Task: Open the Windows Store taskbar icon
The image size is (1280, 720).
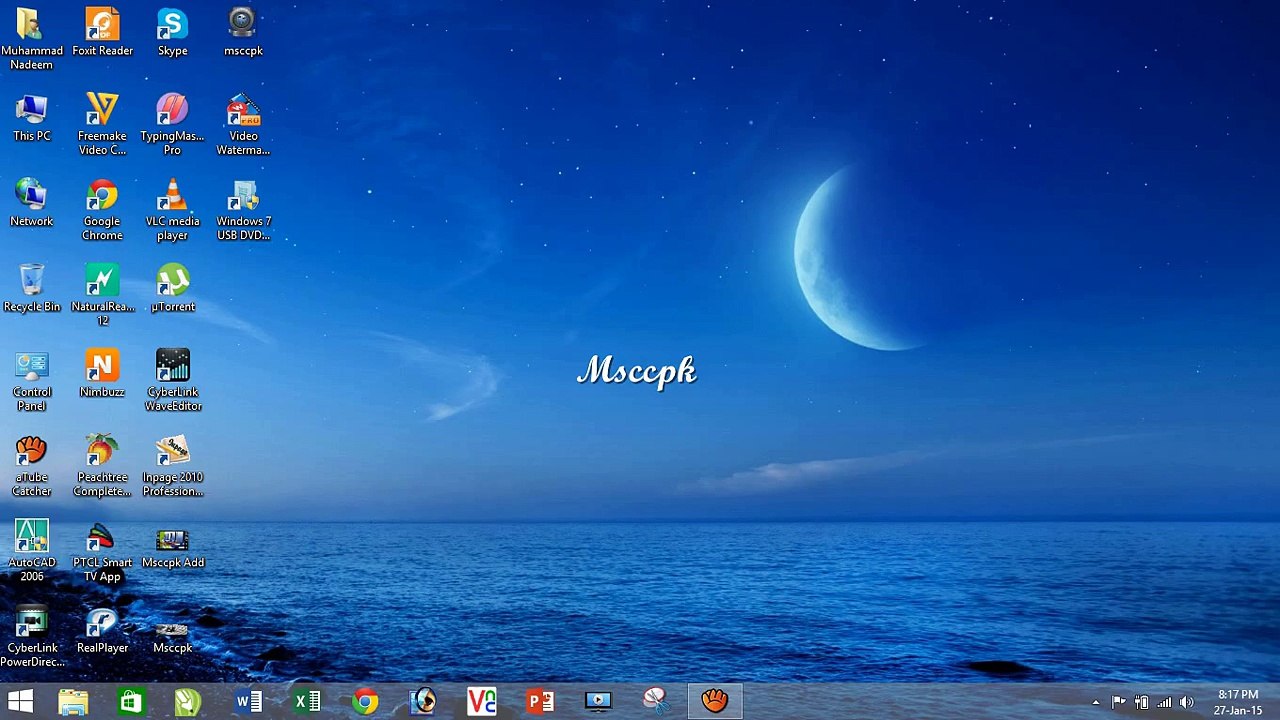Action: [131, 701]
